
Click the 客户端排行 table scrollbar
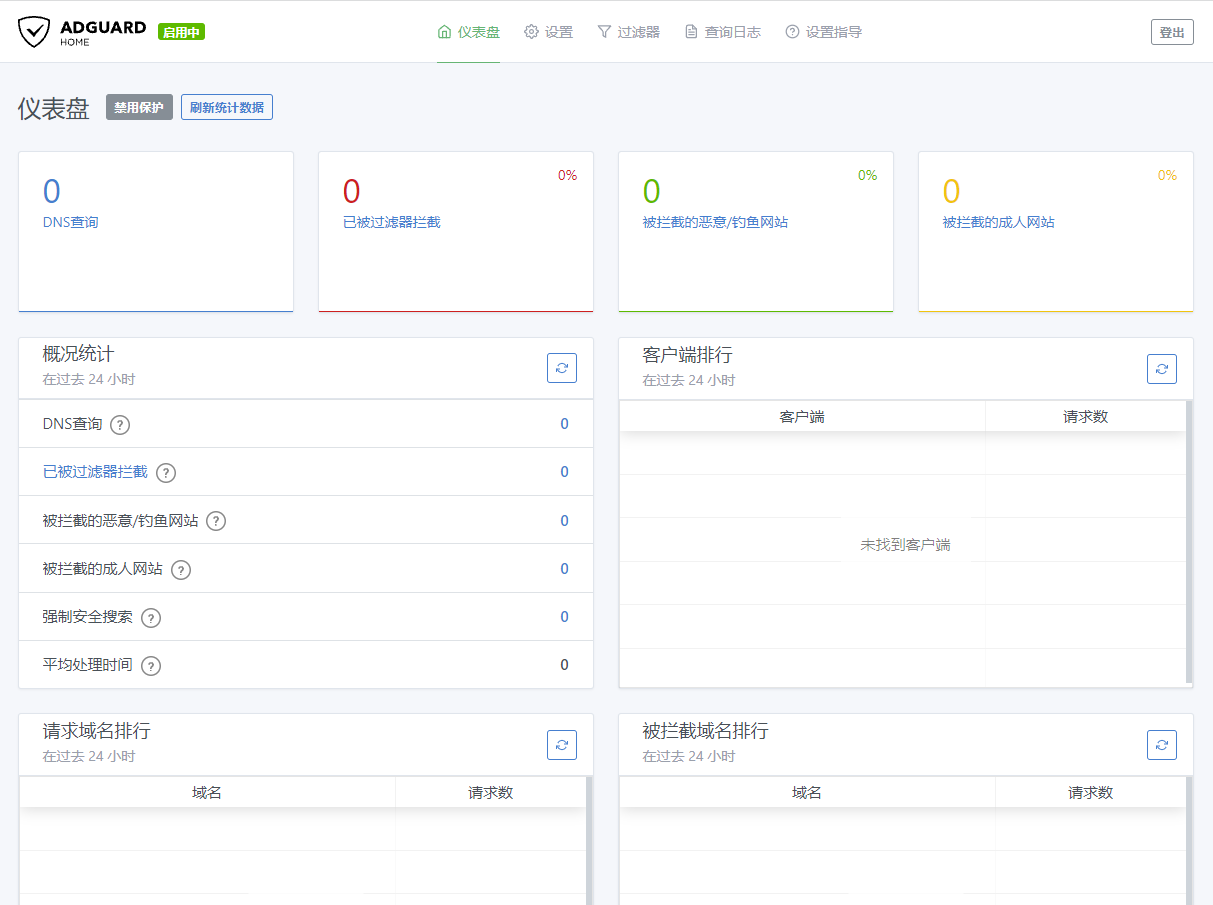(1189, 541)
